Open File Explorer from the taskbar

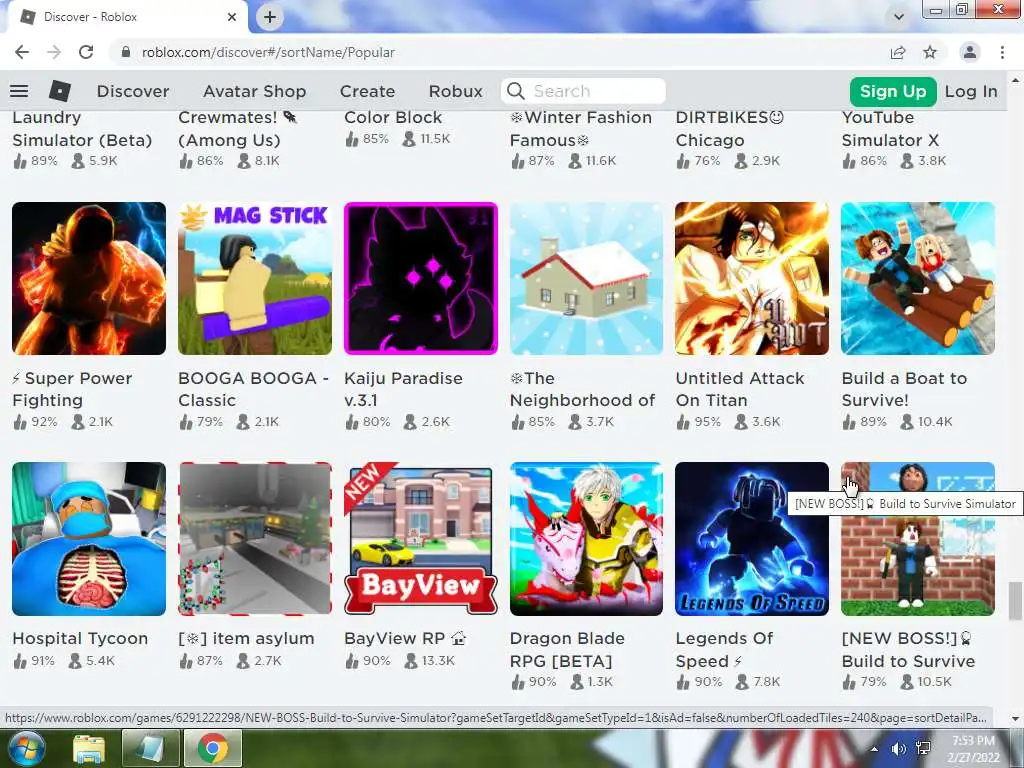coord(89,749)
